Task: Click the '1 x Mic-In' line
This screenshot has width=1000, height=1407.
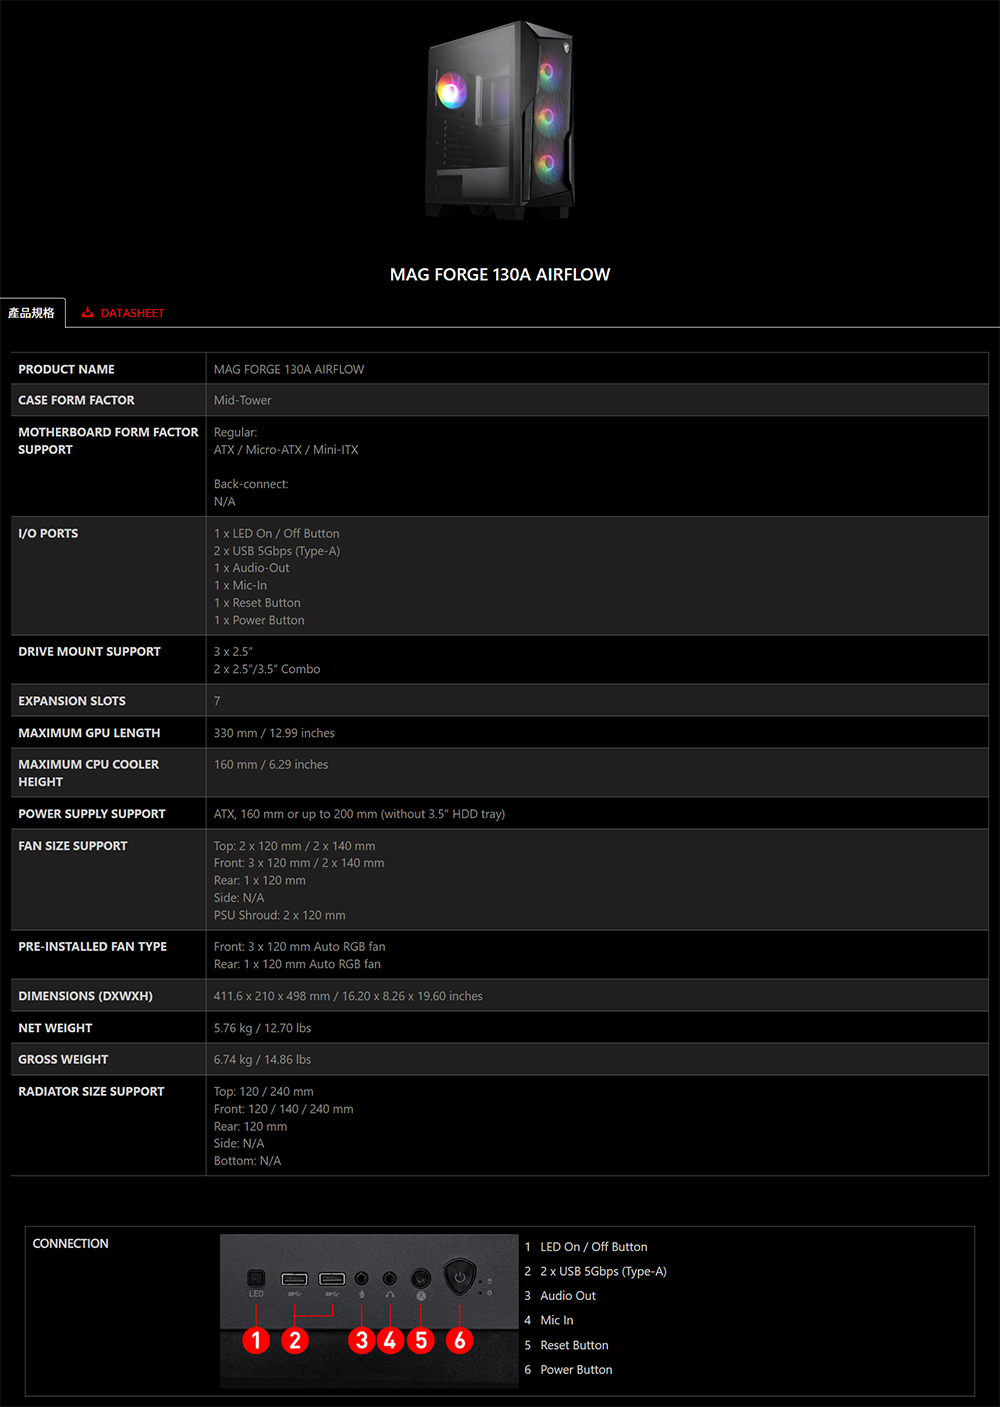Action: (240, 586)
